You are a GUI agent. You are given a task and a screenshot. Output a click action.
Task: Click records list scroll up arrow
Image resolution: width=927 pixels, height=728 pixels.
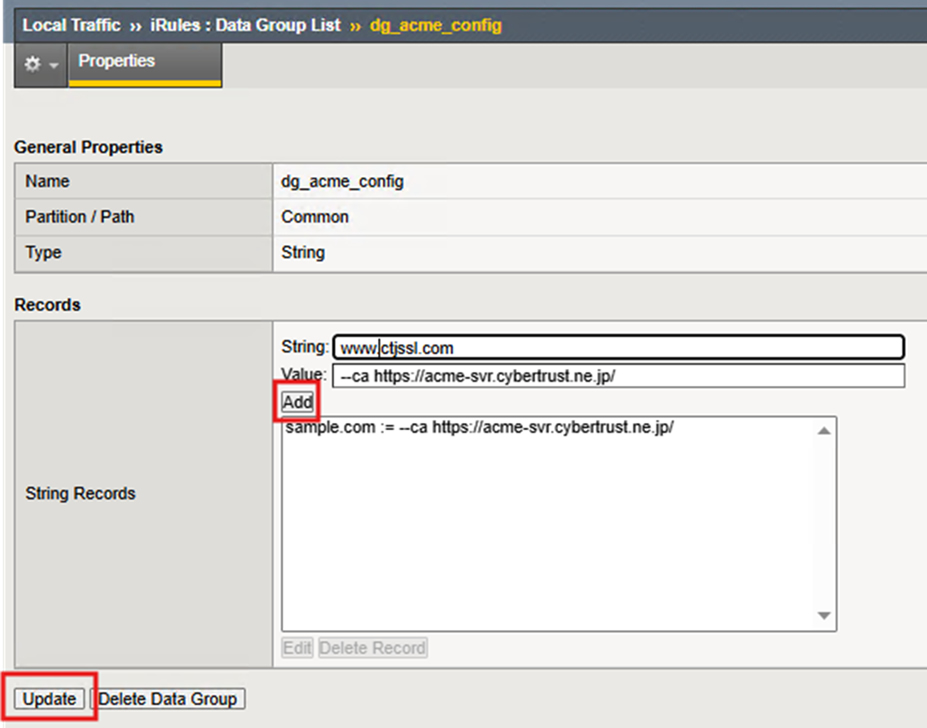coord(824,430)
